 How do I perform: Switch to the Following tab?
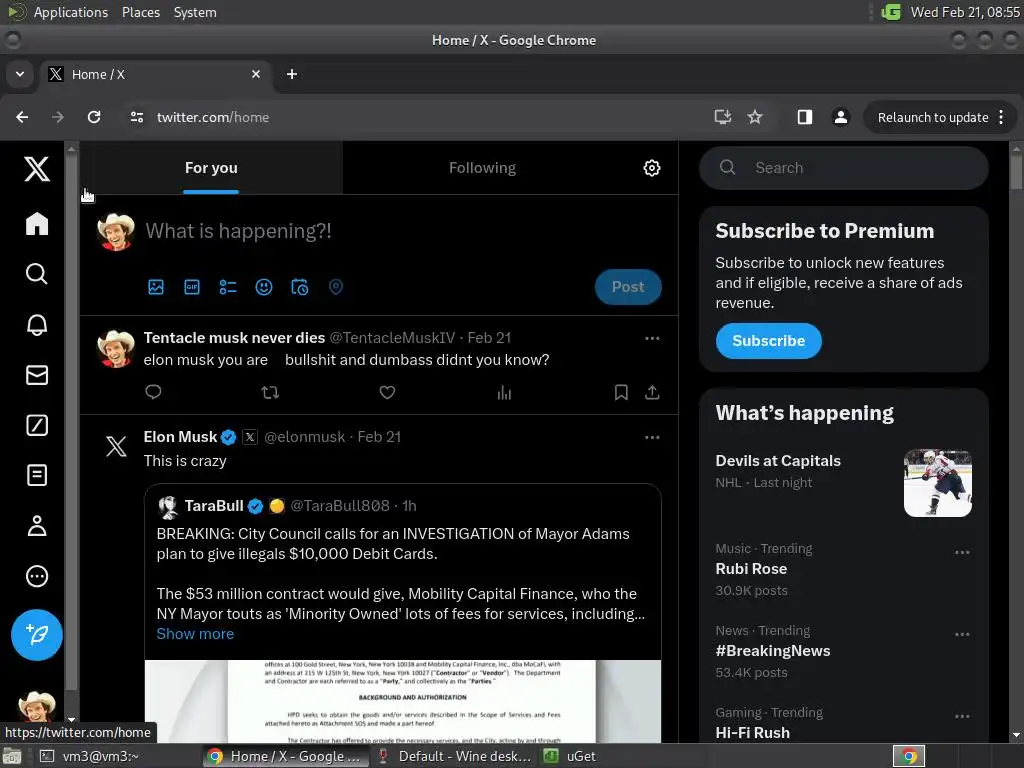[x=482, y=168]
